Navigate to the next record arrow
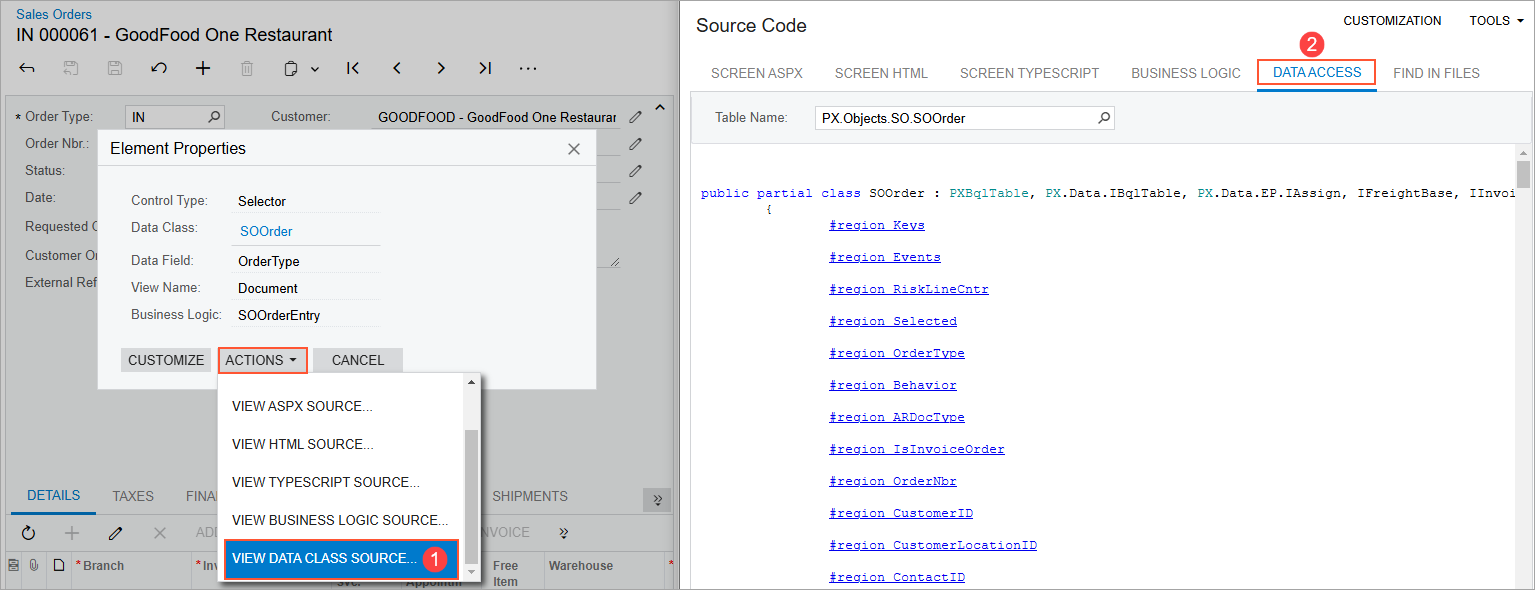1535x590 pixels. pyautogui.click(x=441, y=68)
